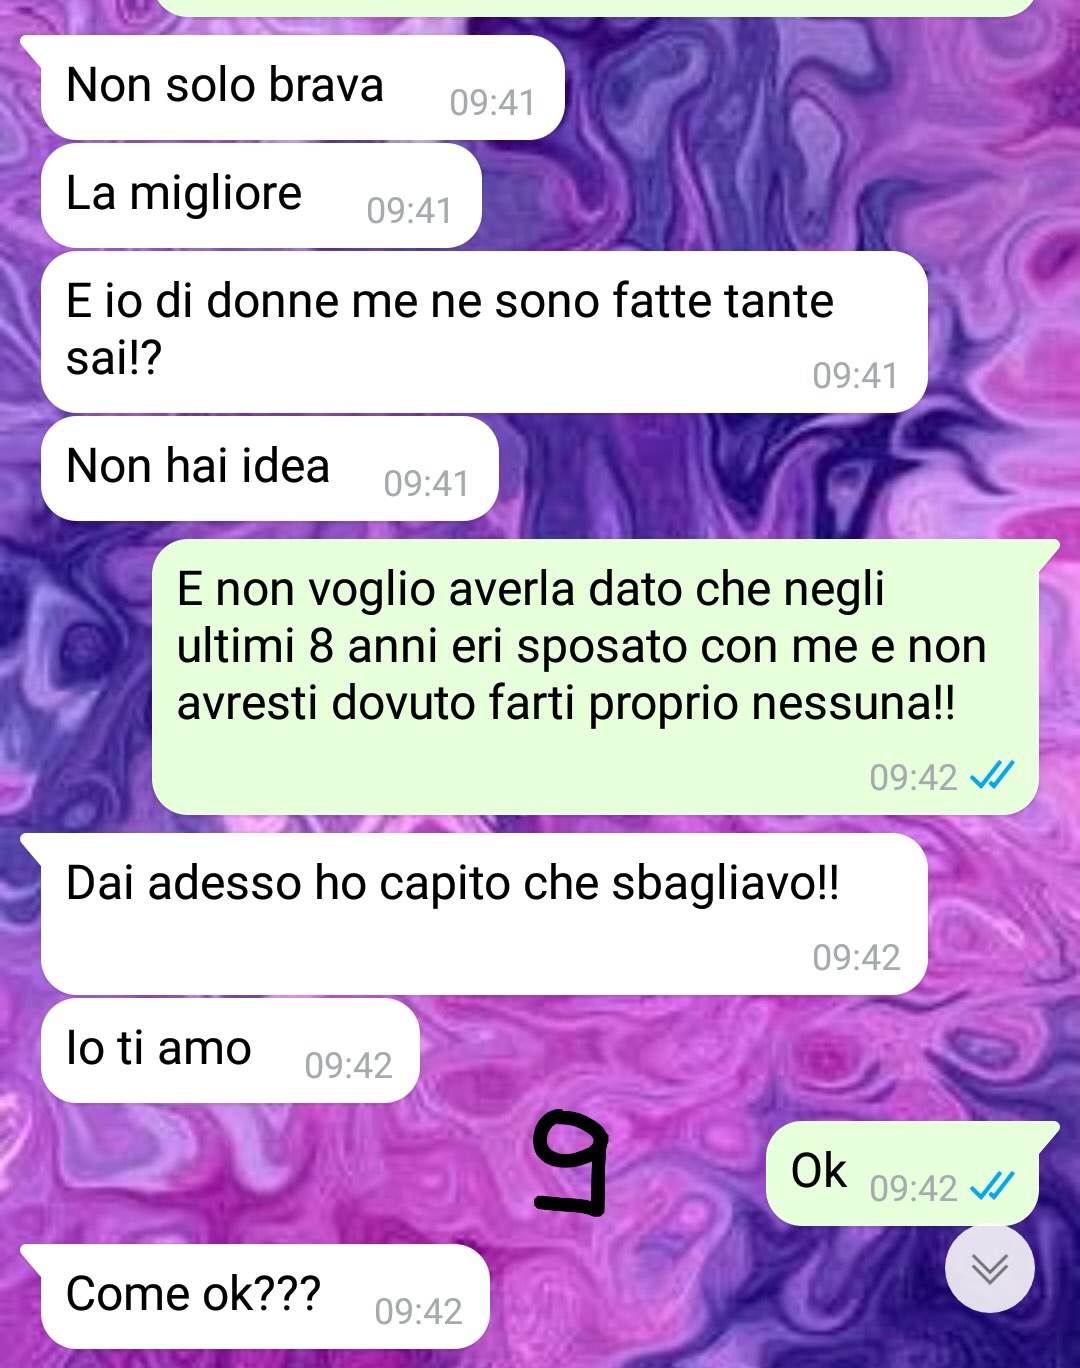The width and height of the screenshot is (1080, 1368).
Task: Tap the partially visible green bubble at top
Action: [596, 7]
